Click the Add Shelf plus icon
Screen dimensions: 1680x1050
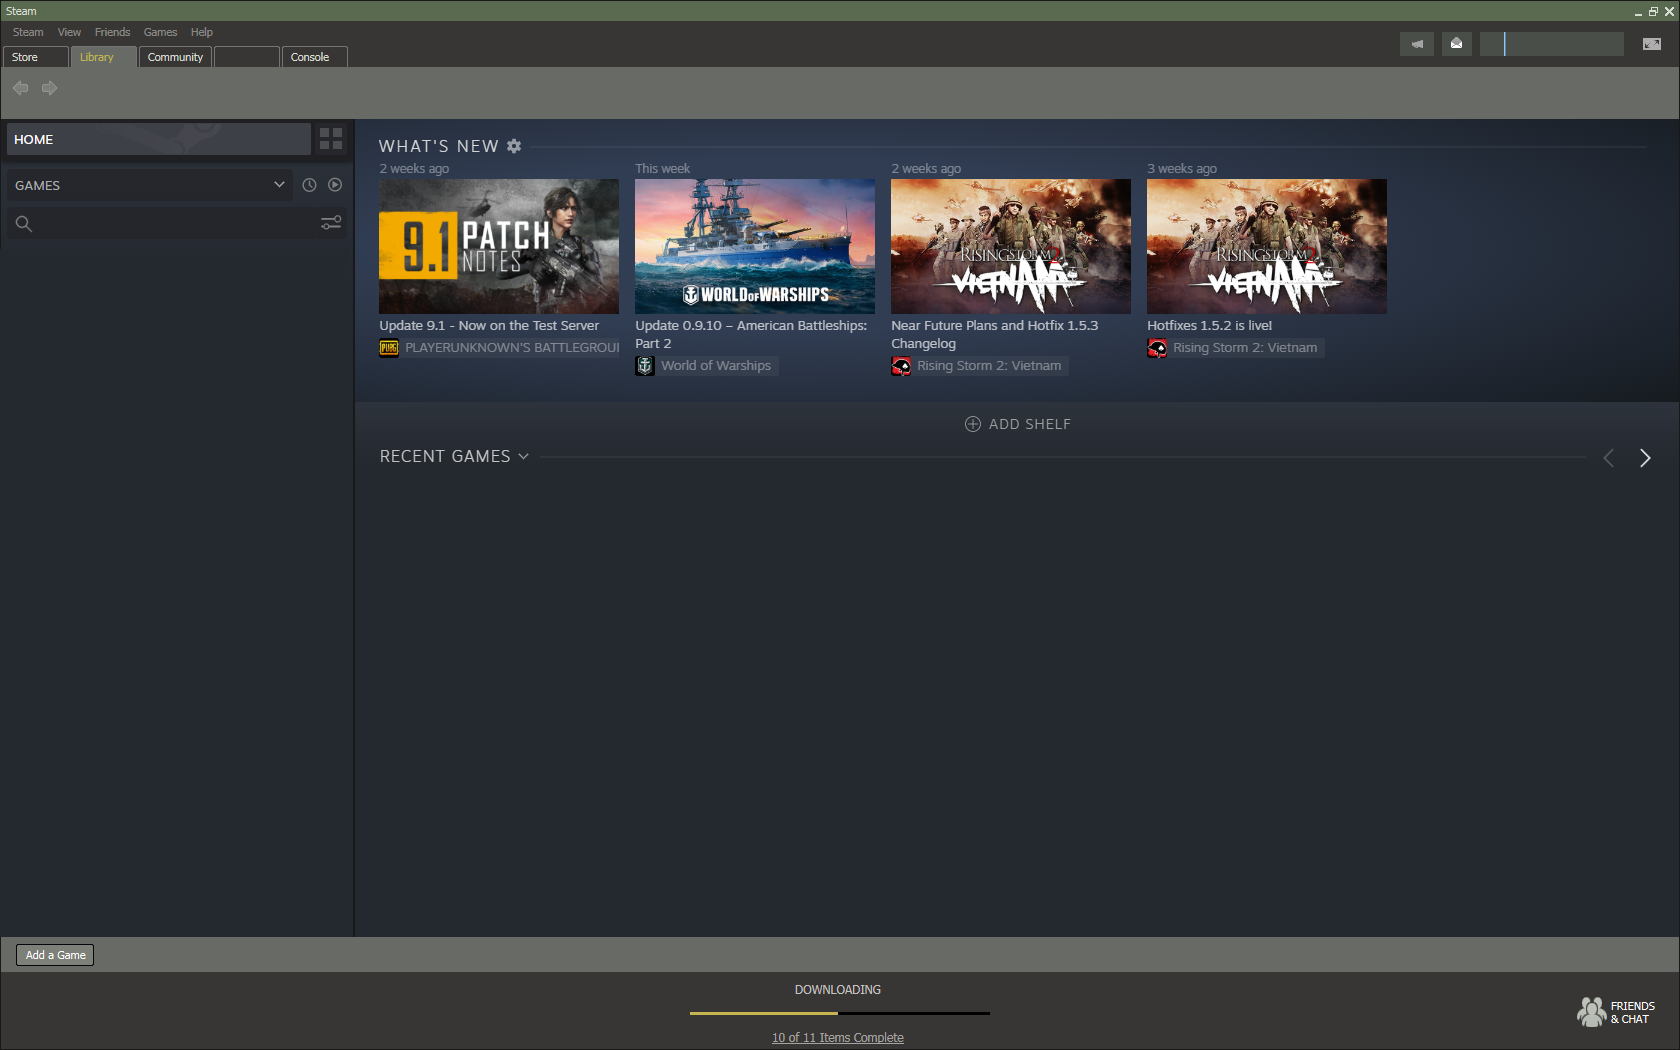[972, 424]
